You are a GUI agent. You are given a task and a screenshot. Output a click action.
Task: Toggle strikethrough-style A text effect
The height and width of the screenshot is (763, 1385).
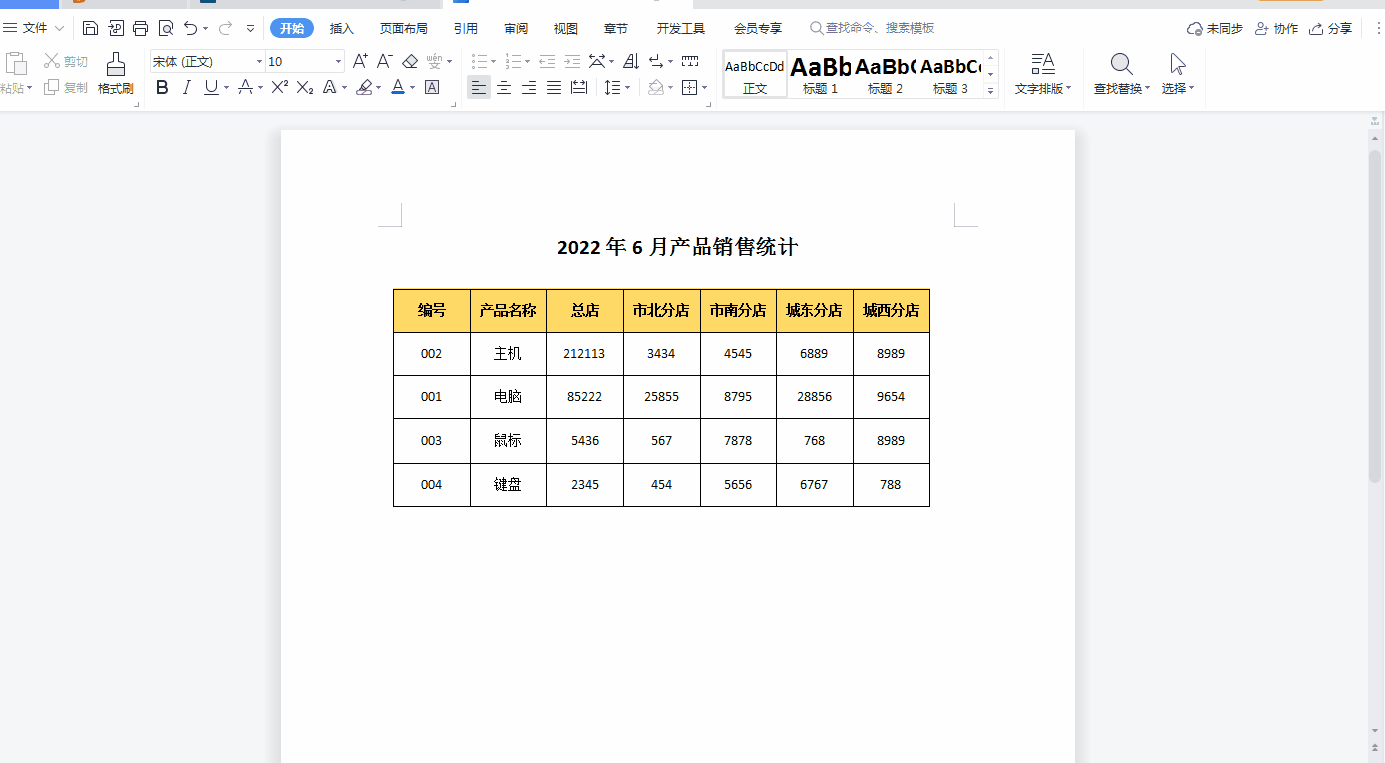(x=245, y=88)
